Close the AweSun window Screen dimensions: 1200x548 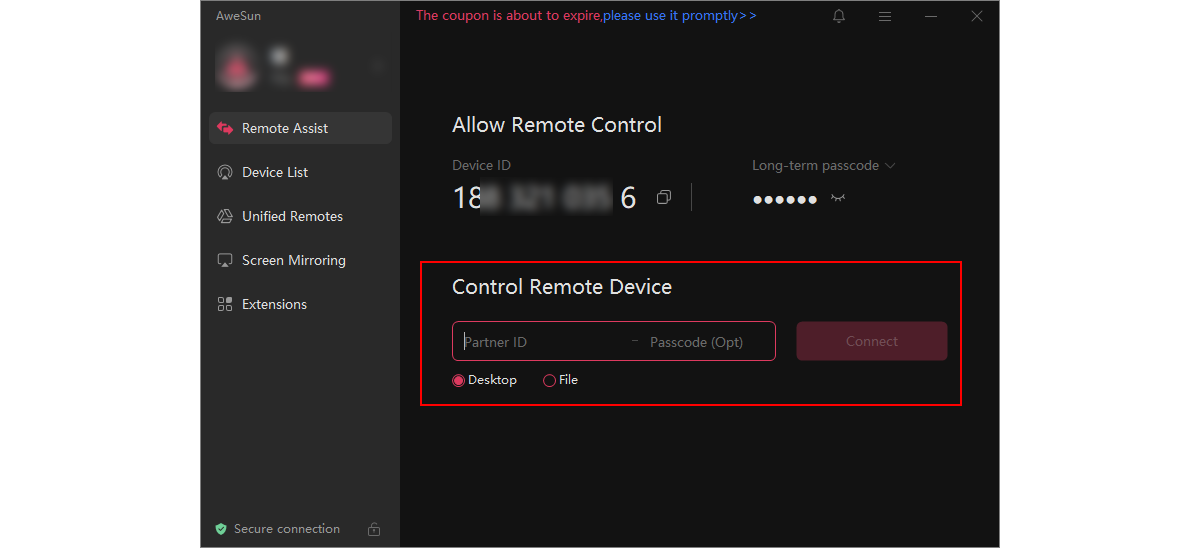[x=977, y=16]
